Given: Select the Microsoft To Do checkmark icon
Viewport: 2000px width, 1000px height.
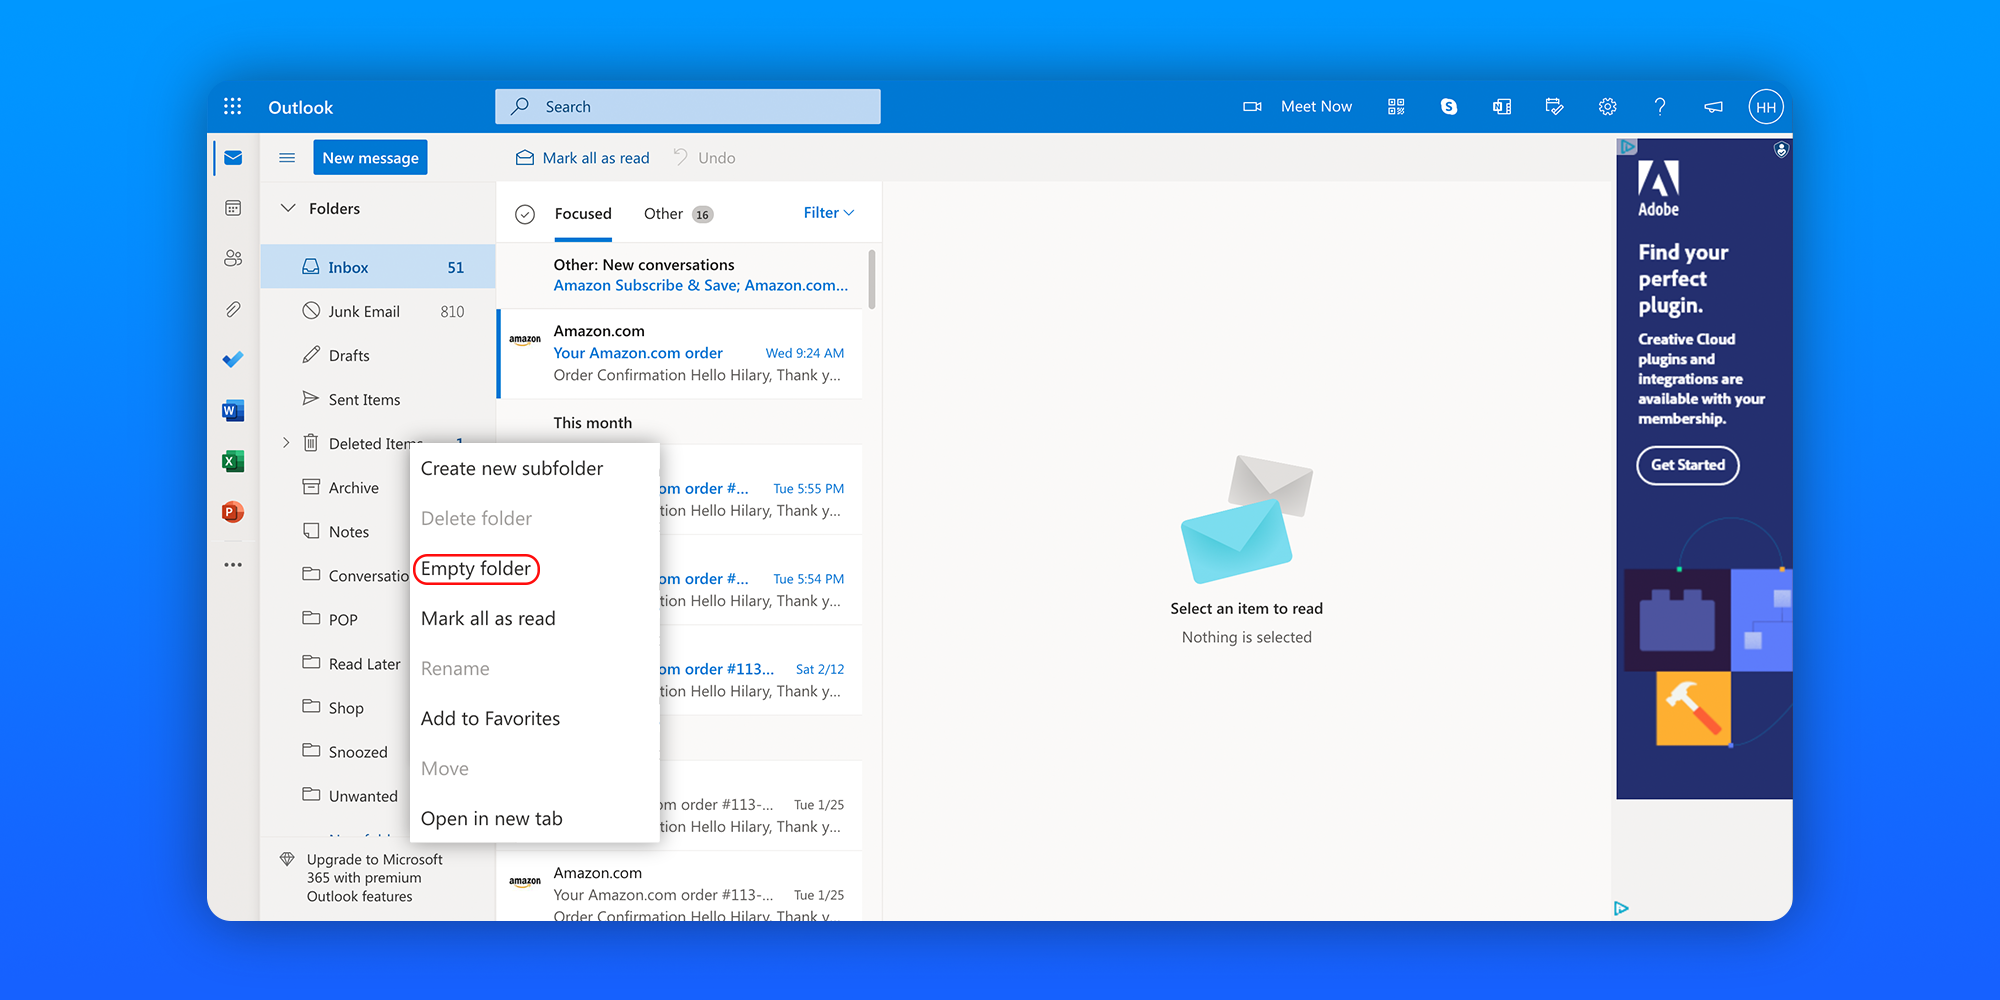Looking at the screenshot, I should coord(233,359).
